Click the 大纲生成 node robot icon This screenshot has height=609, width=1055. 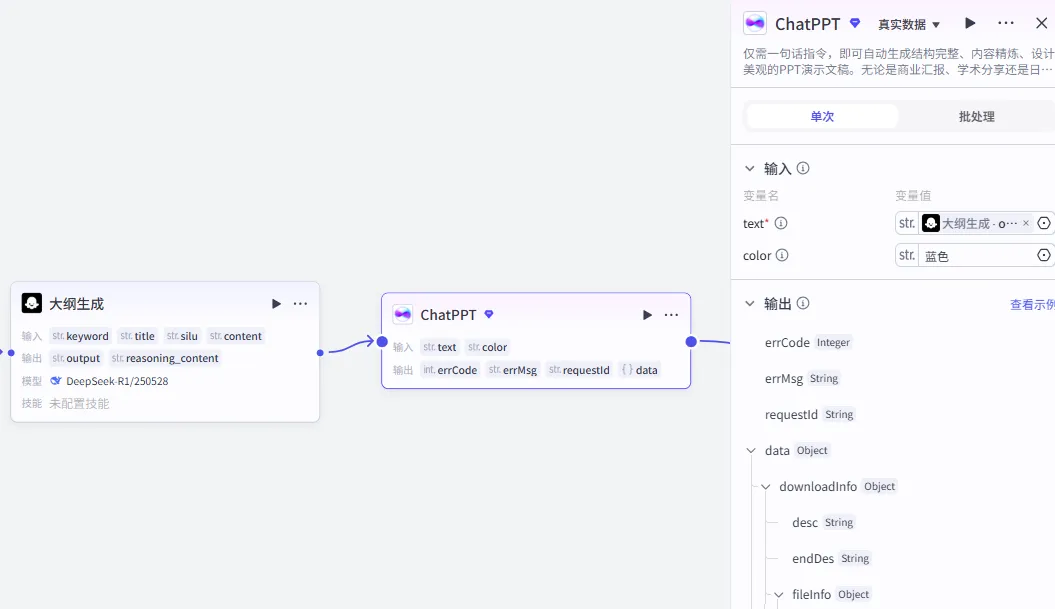click(32, 303)
